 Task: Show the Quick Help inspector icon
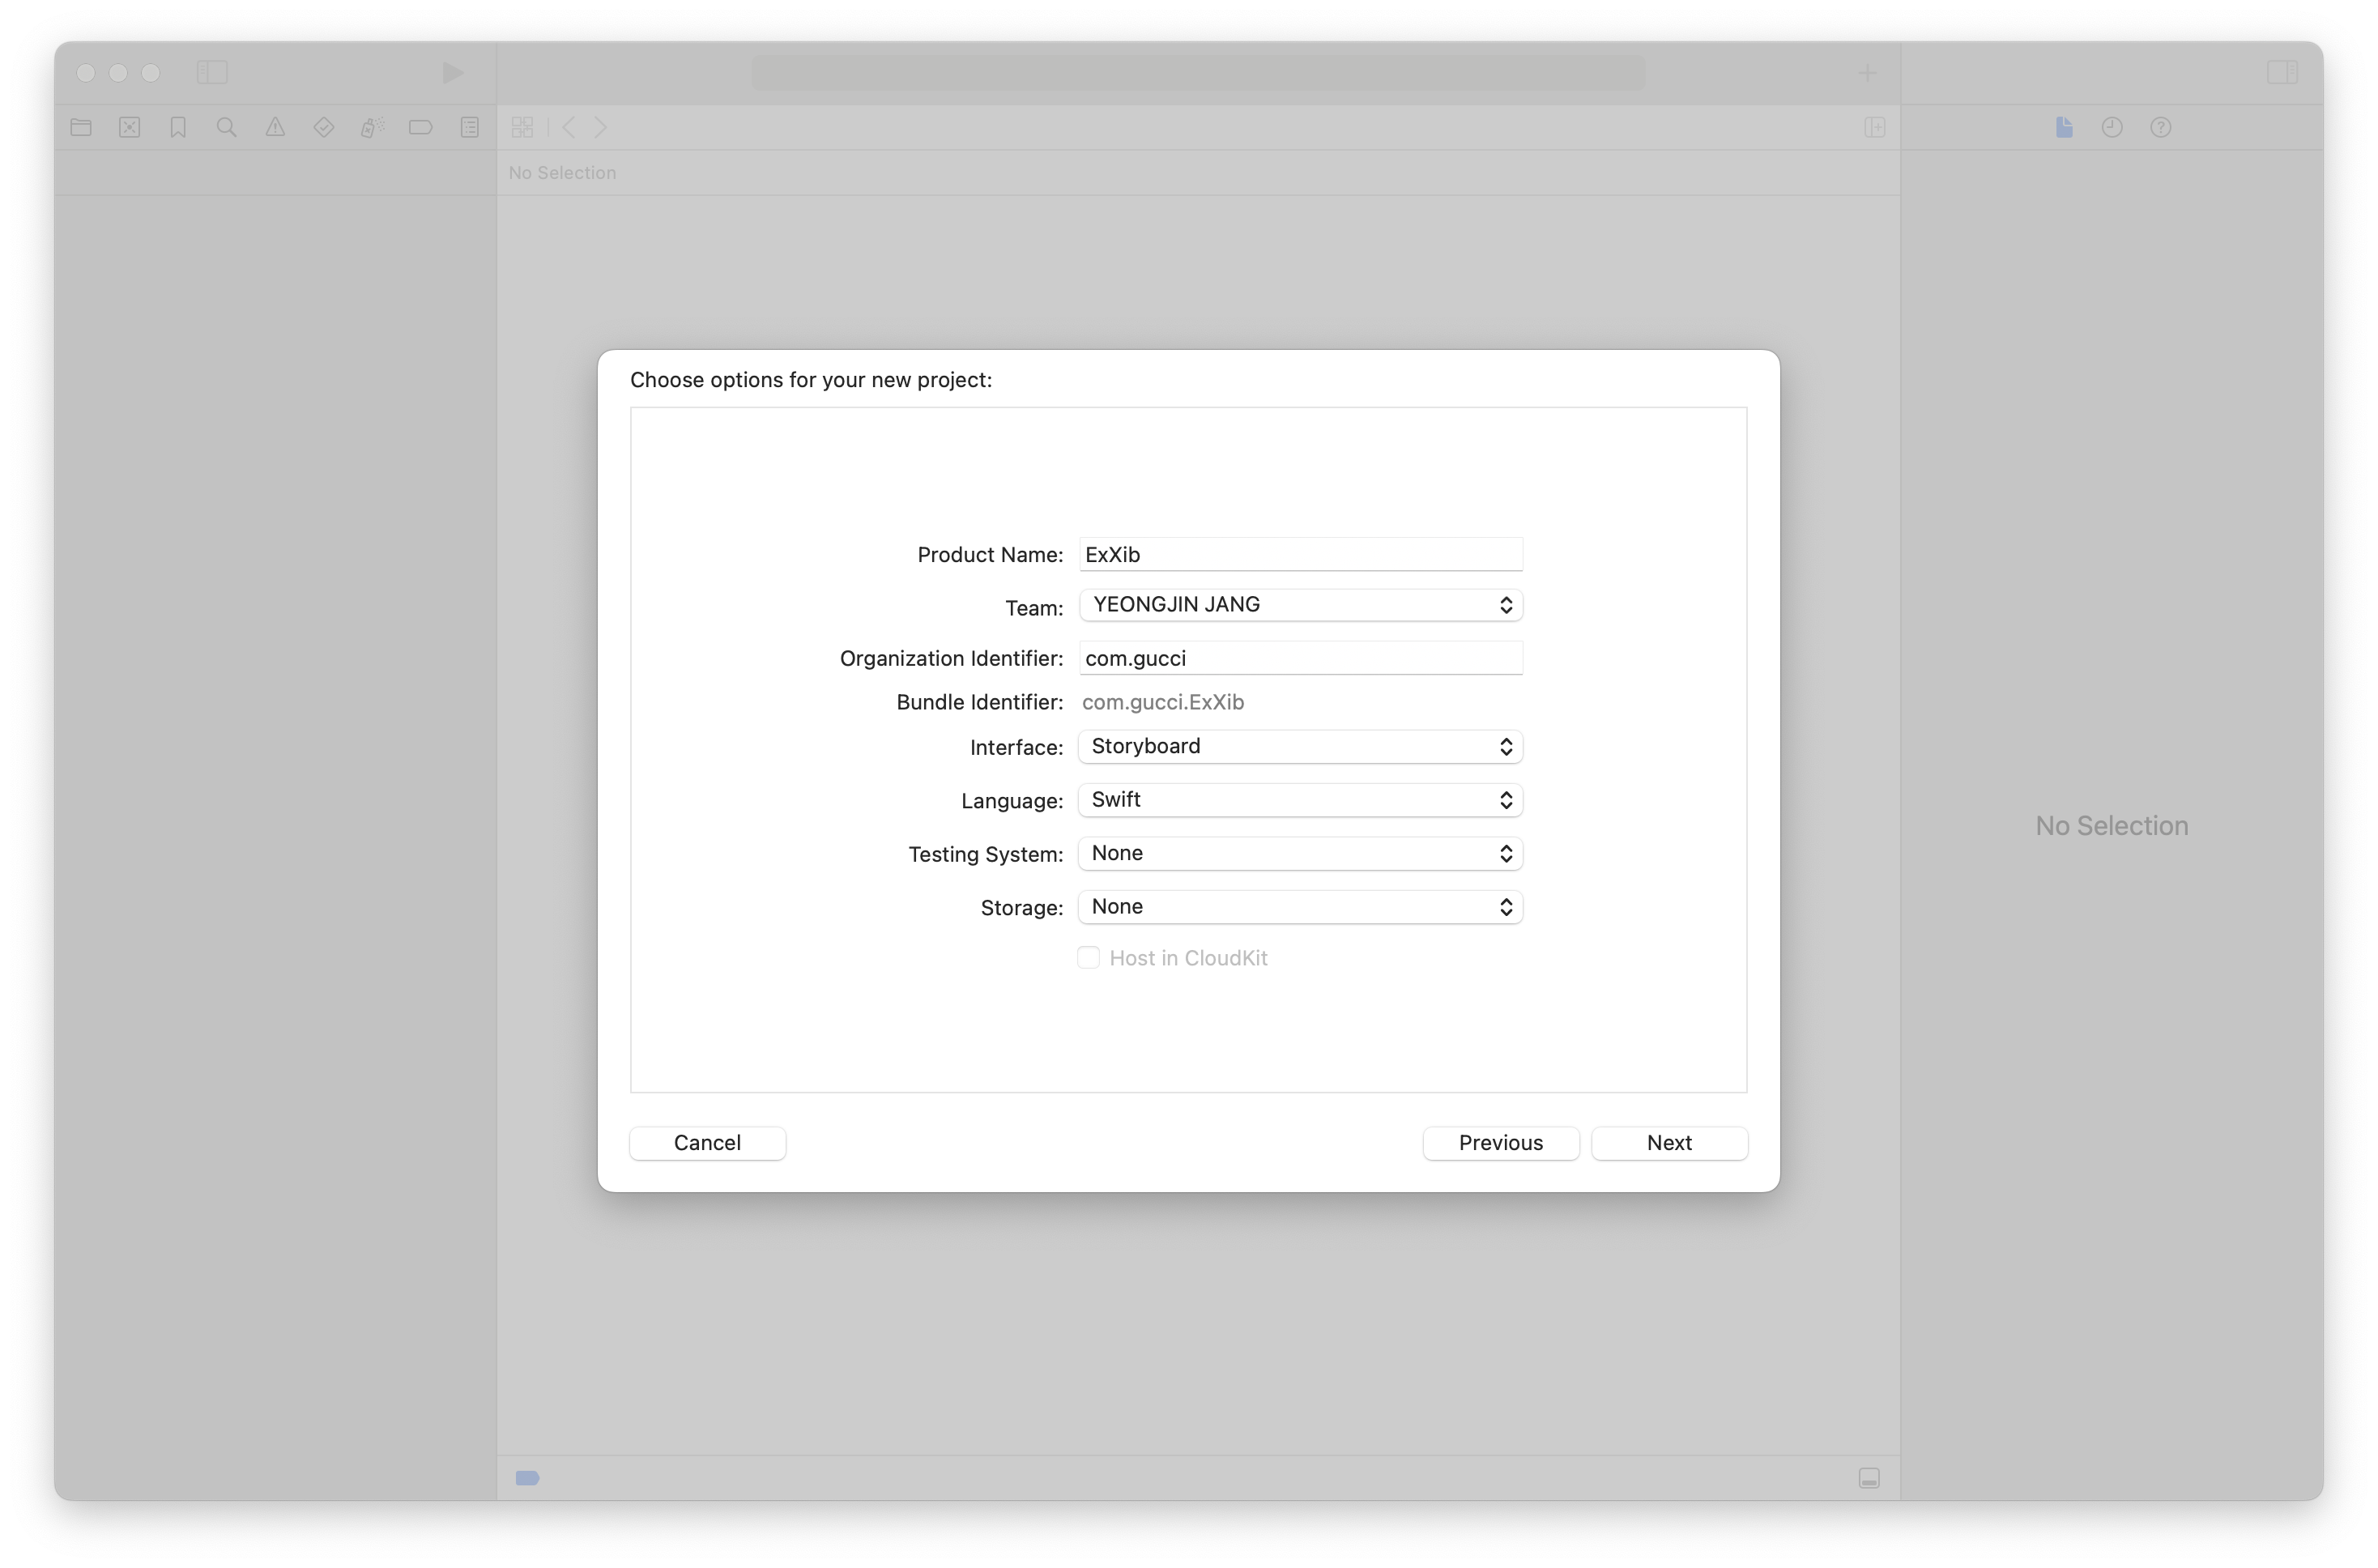(x=2160, y=127)
